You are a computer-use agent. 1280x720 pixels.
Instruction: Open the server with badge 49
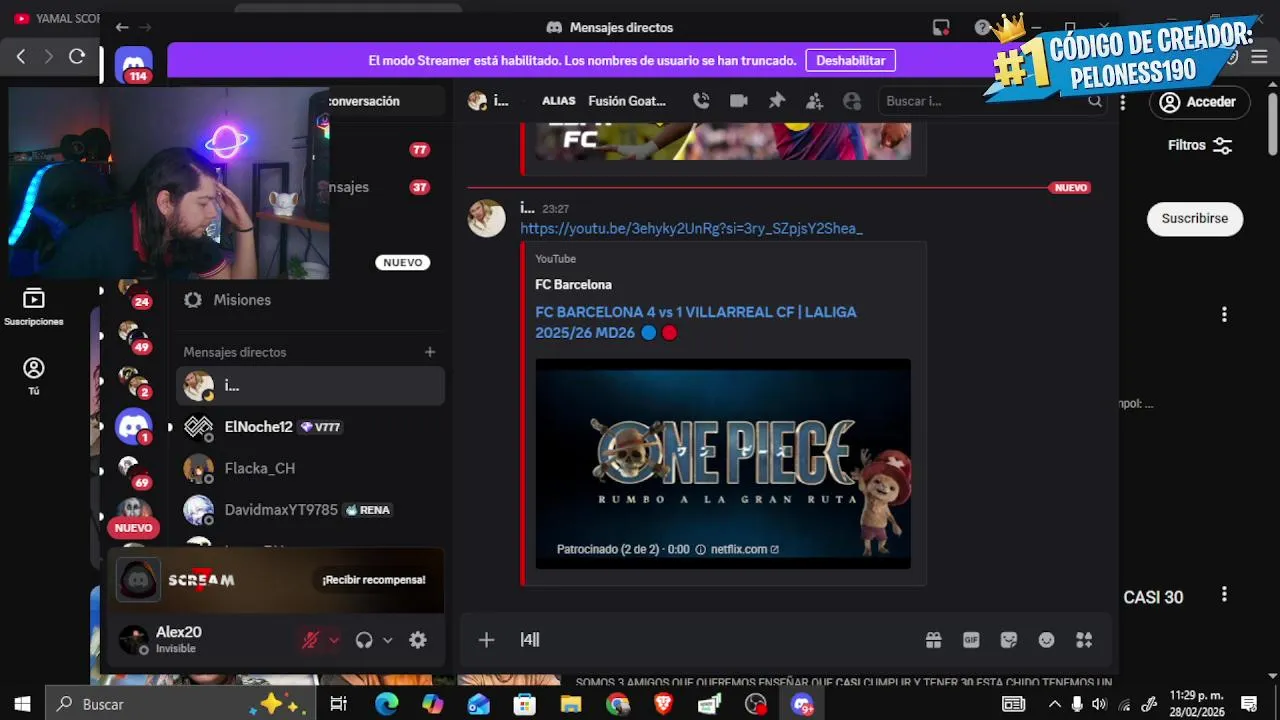tap(133, 336)
